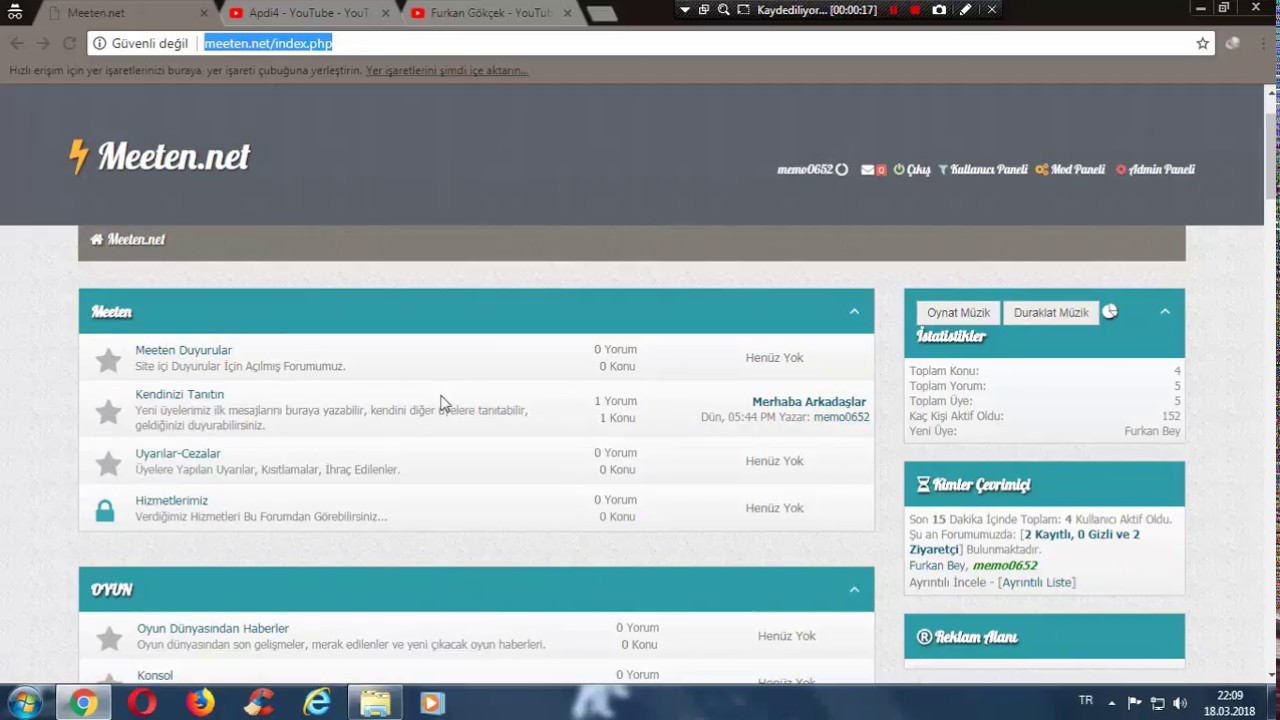The image size is (1280, 720).
Task: Close the Furkan Gökçek YouTube tab
Action: (x=567, y=13)
